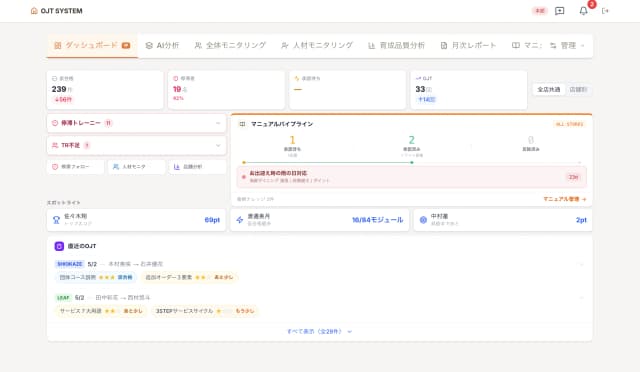The image size is (640, 372).
Task: Click the purple 直近のOJT section icon
Action: [59, 246]
